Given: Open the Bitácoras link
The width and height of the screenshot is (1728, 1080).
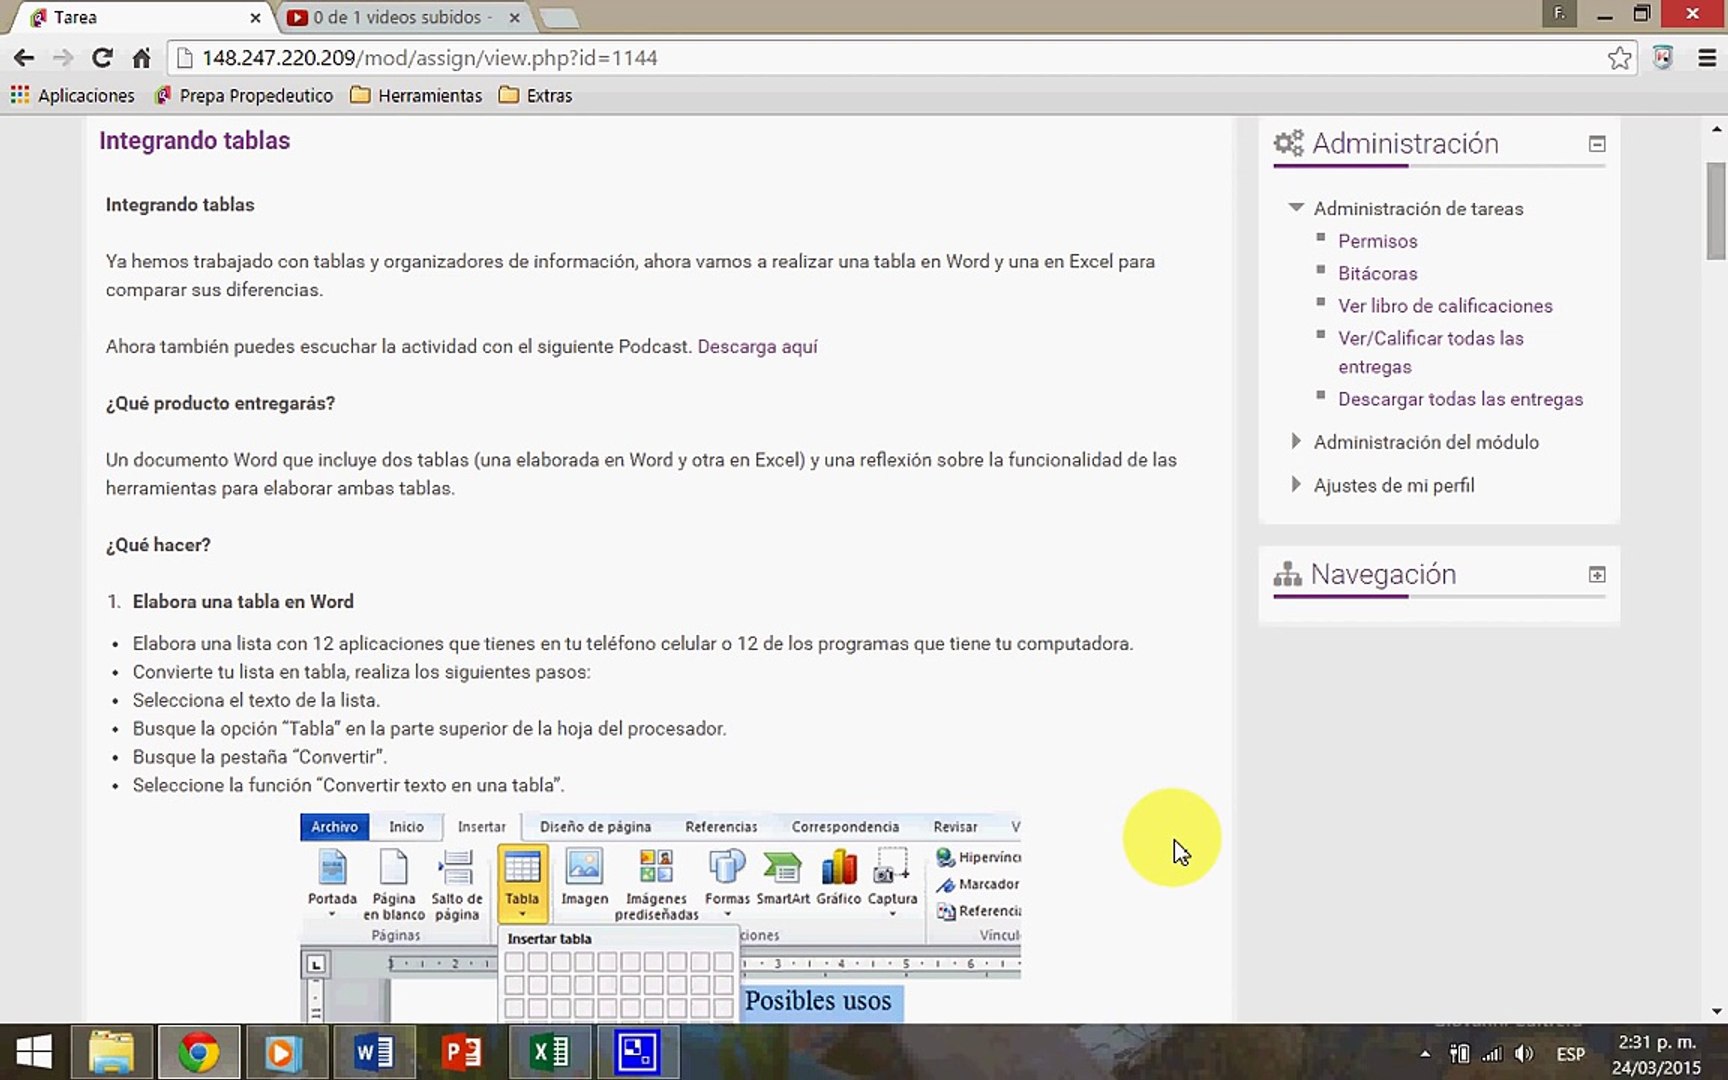Looking at the screenshot, I should [1377, 273].
